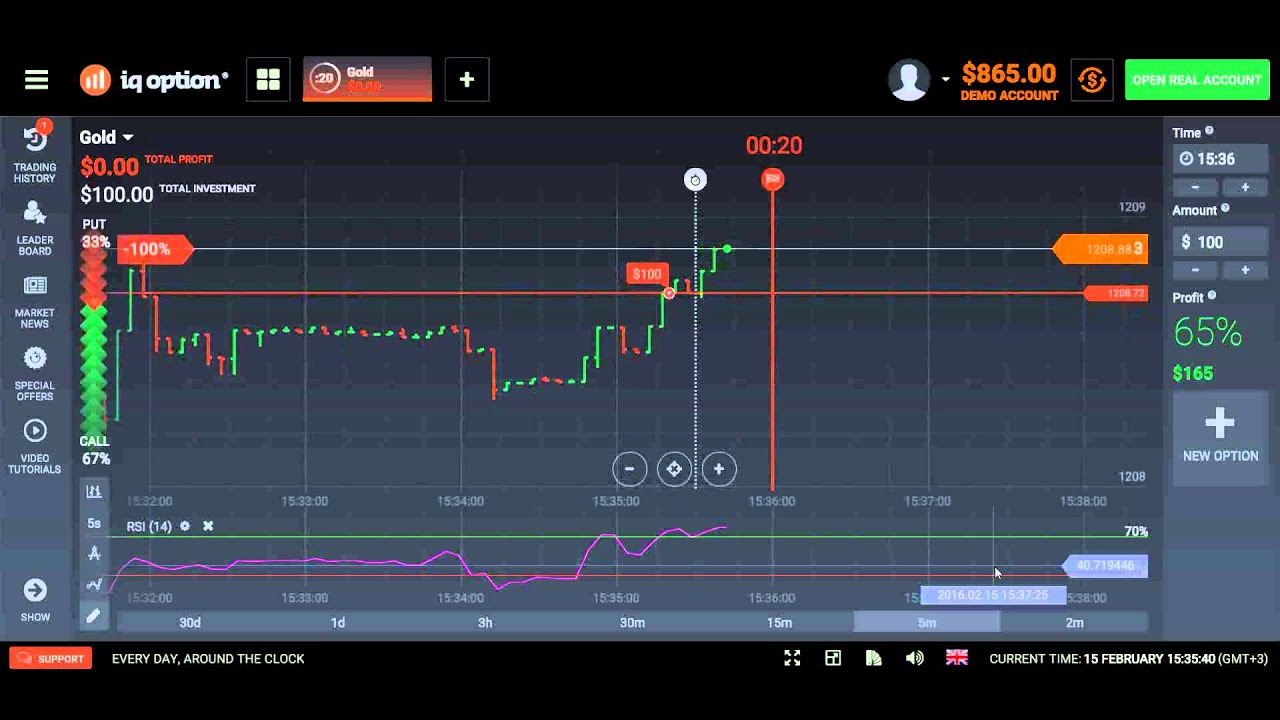The image size is (1280, 720).
Task: Decrease expiration time with minus
Action: 1196,187
